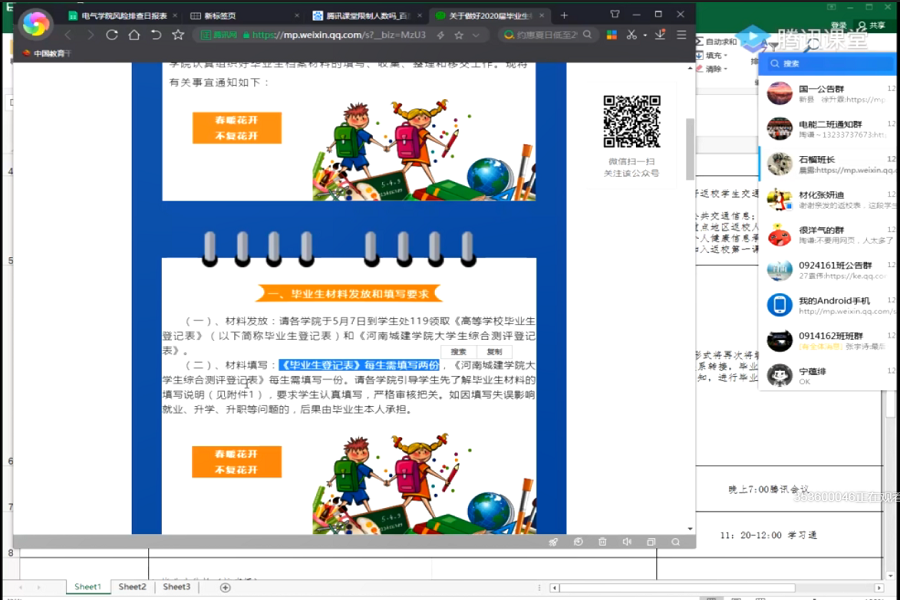
Task: Click the browser address bar URL
Action: click(338, 35)
